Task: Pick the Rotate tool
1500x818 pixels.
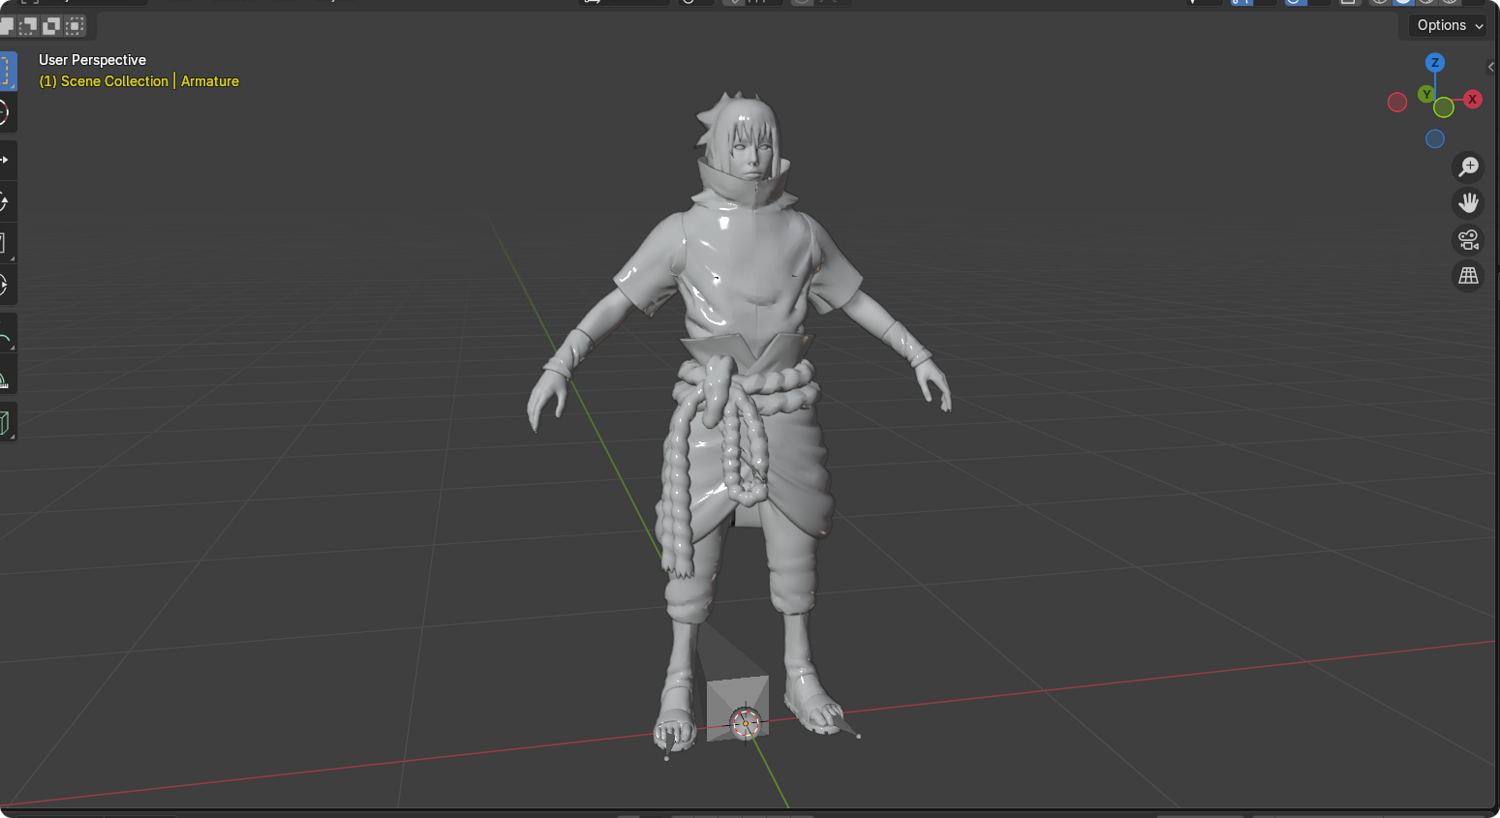Action: pyautogui.click(x=6, y=202)
